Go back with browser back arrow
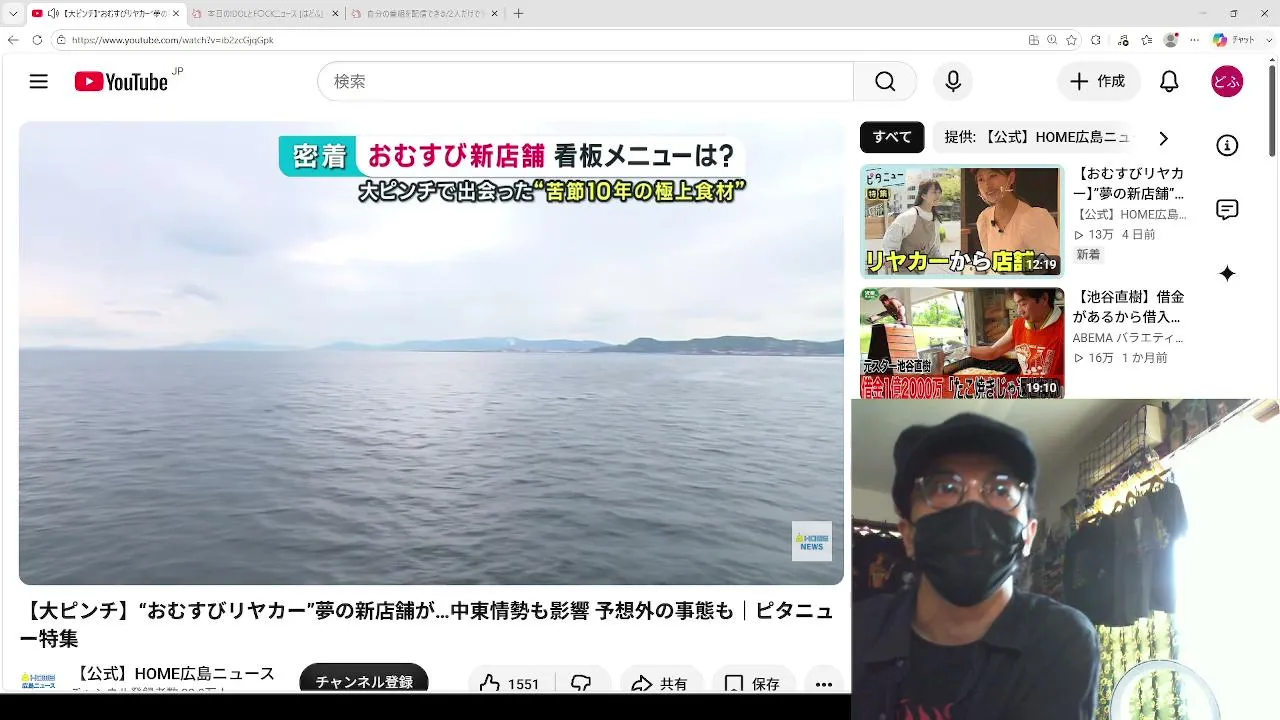The image size is (1280, 720). coord(13,40)
